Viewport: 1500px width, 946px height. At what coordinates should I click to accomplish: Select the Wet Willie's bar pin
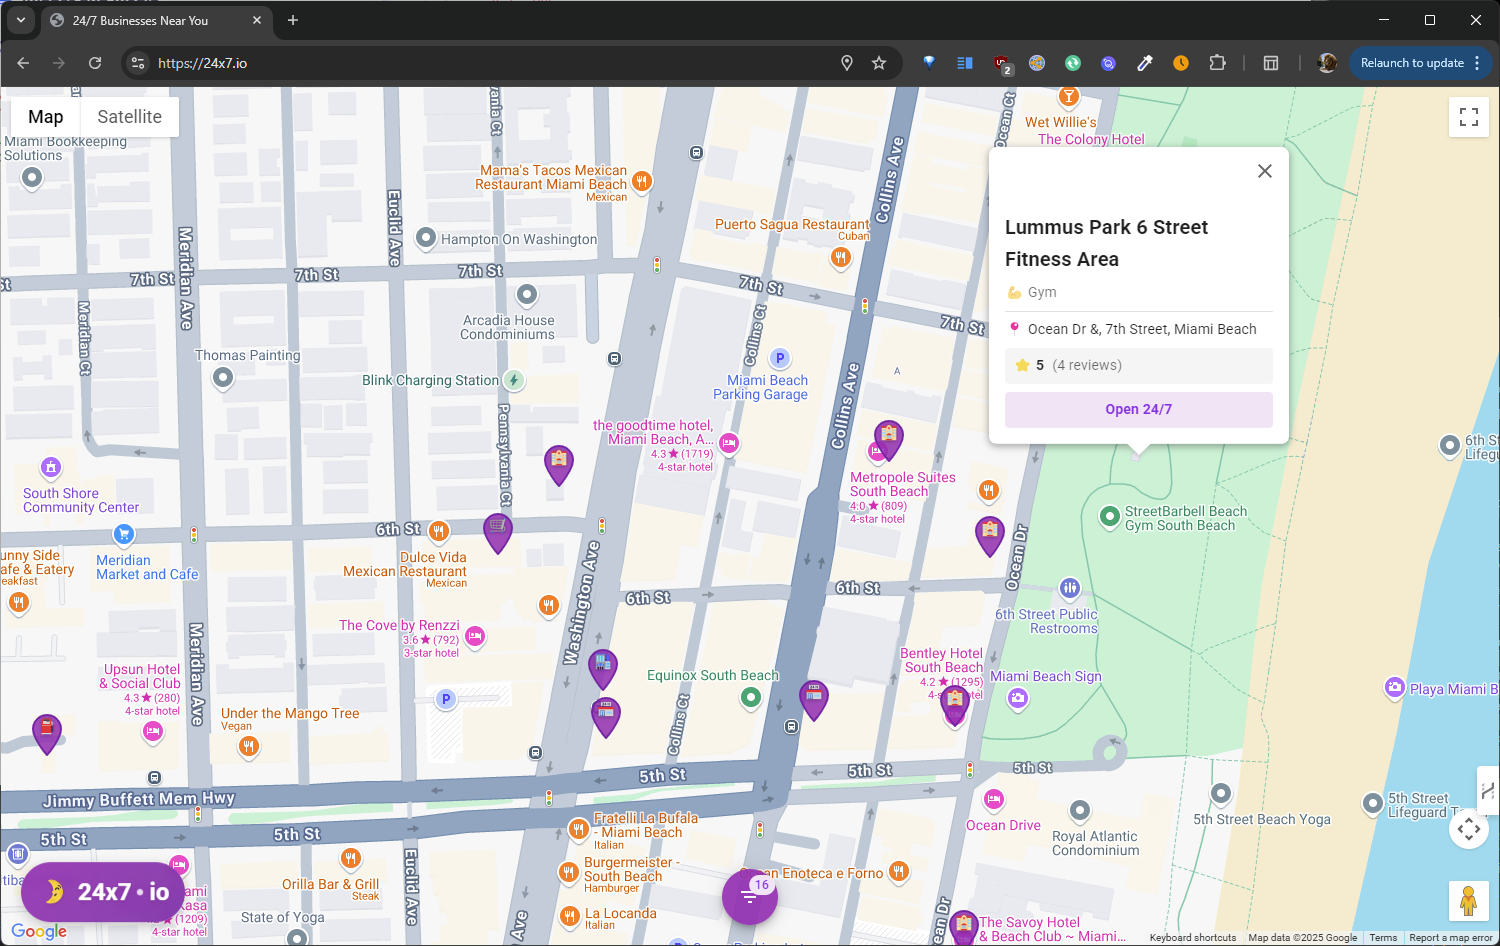(1069, 96)
